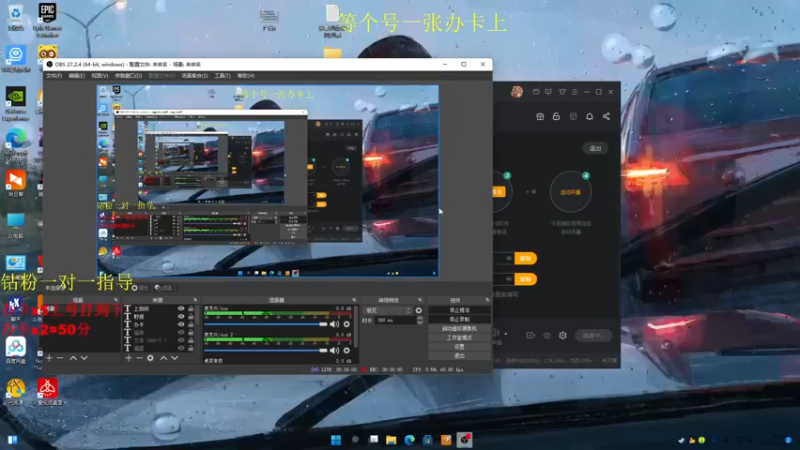The image size is (800, 450).
Task: Open 麦克风/Aux audio settings gear
Action: tap(347, 324)
